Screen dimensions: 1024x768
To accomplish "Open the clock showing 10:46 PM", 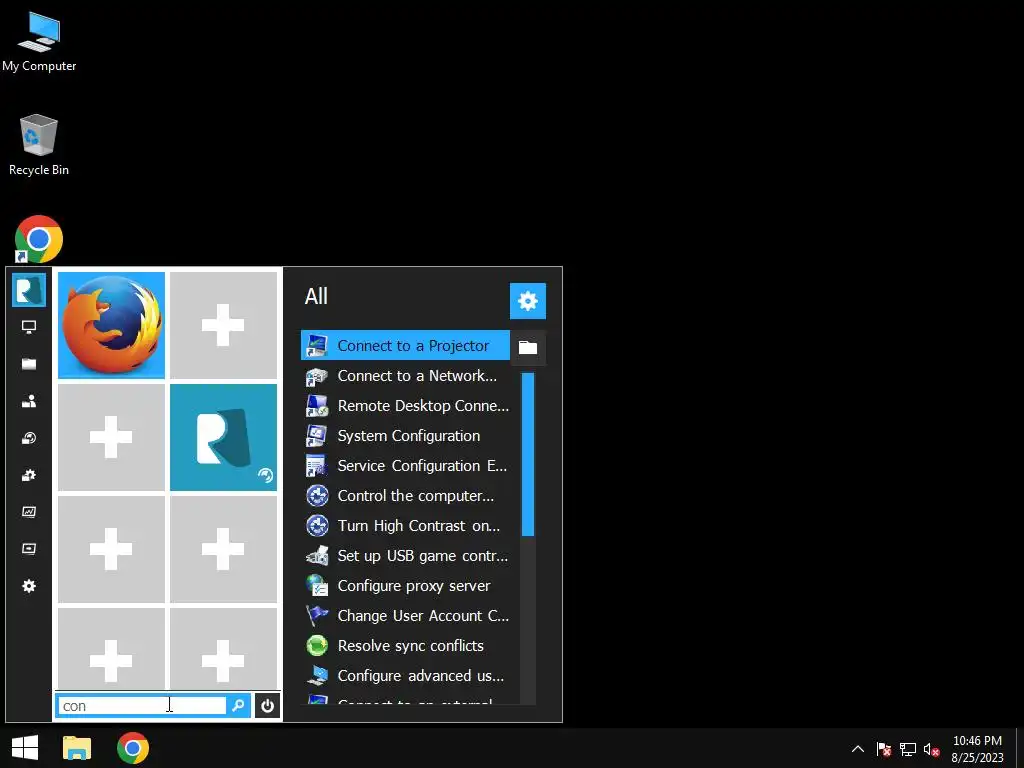I will point(977,749).
